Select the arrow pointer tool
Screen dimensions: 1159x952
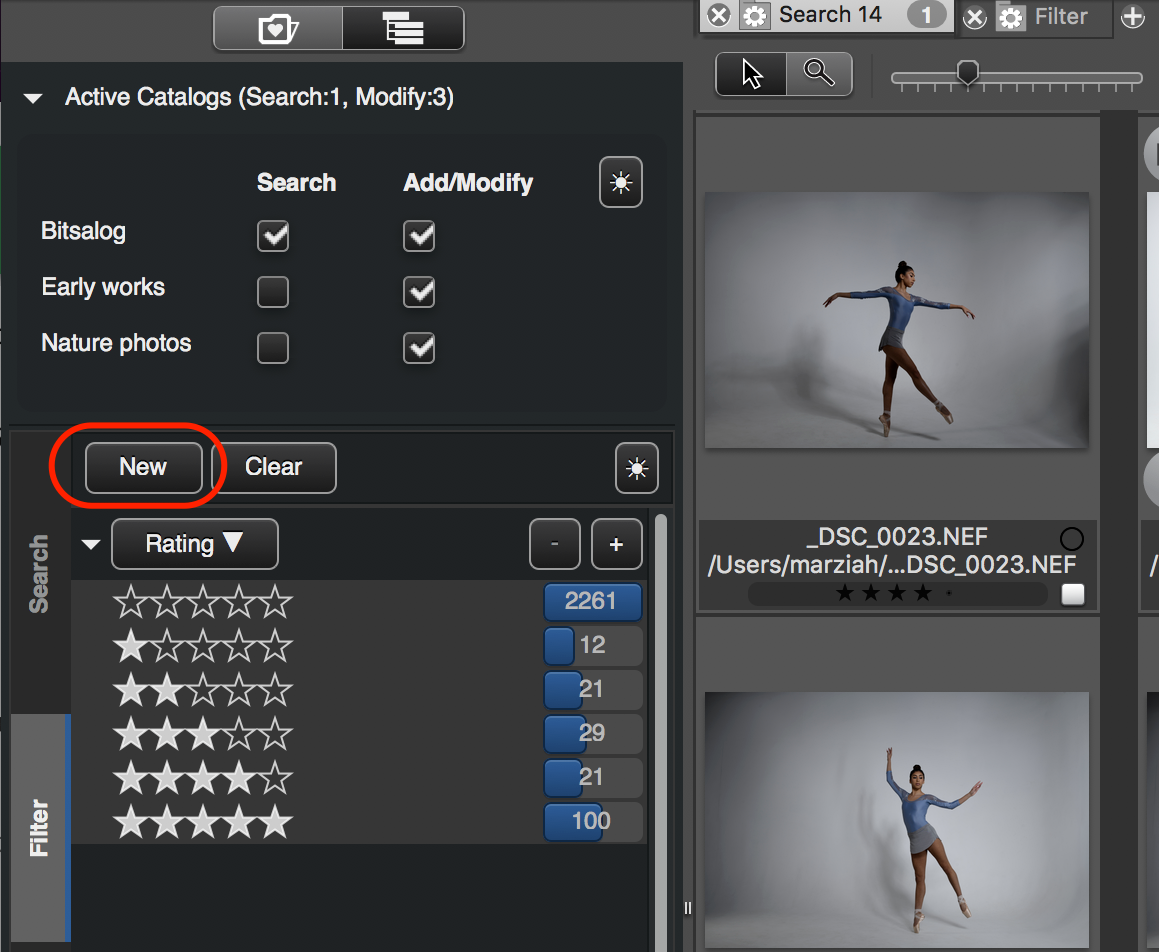click(x=752, y=74)
